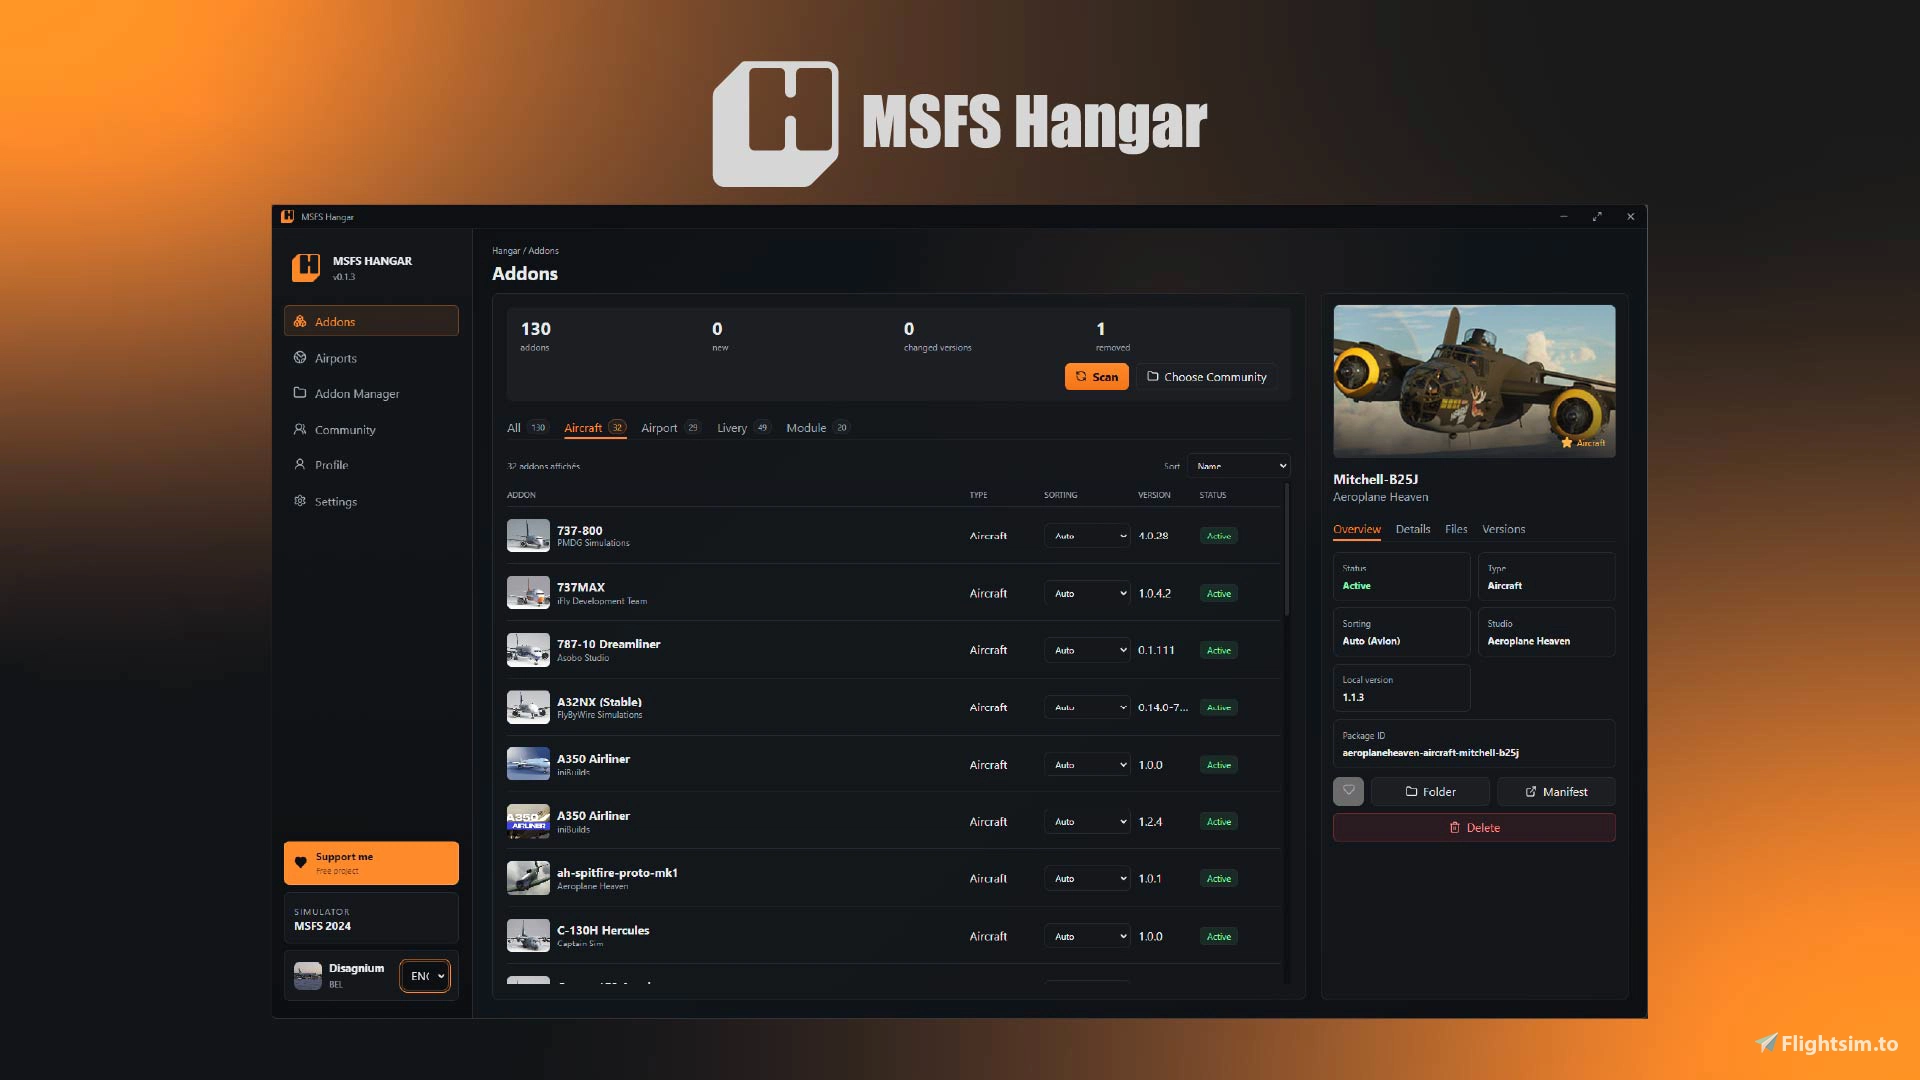Click the Active badge for 787-10 Dreamliner
This screenshot has height=1080, width=1920.
[x=1219, y=650]
